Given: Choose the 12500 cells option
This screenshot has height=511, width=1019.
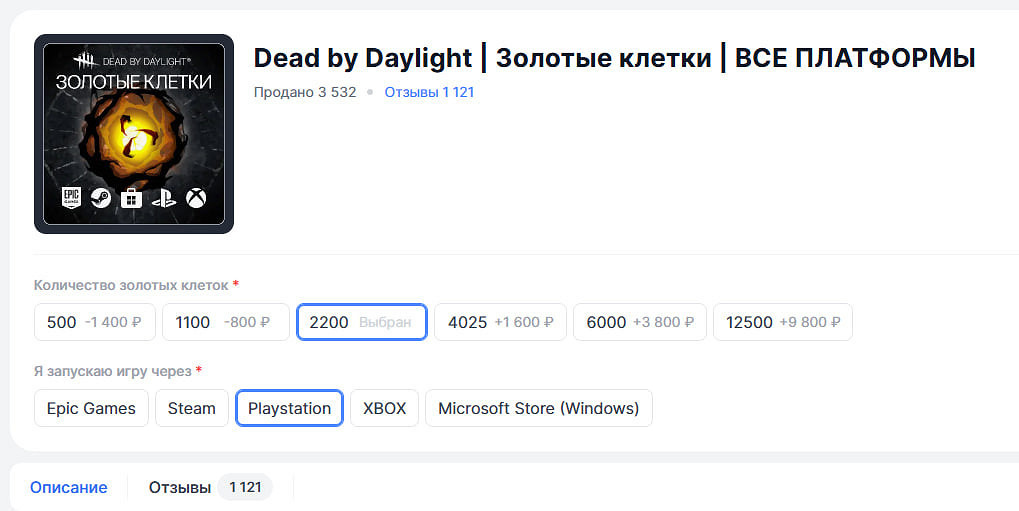Looking at the screenshot, I should (x=782, y=322).
